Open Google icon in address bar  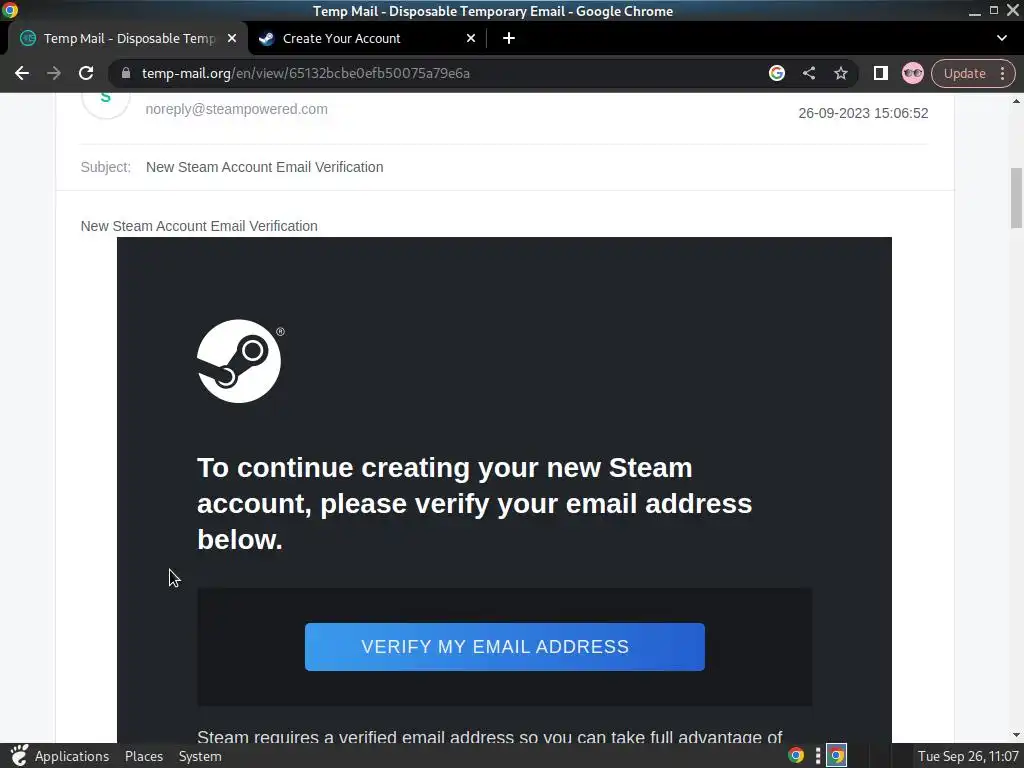(776, 73)
